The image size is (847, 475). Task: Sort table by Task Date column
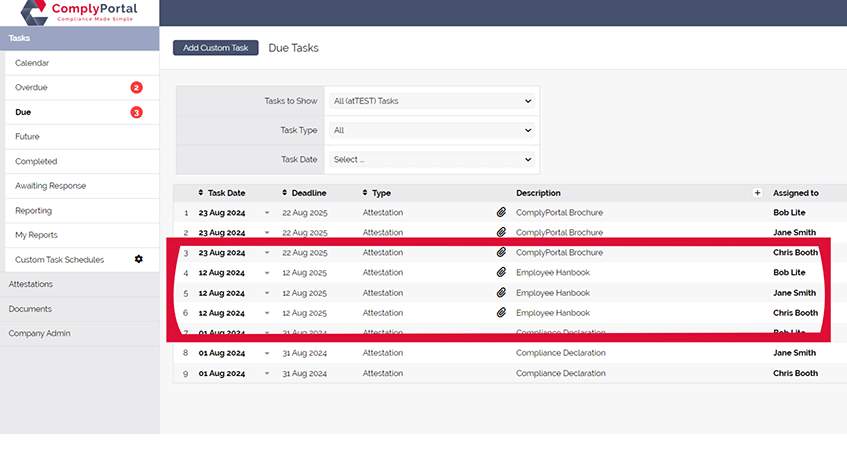point(225,193)
